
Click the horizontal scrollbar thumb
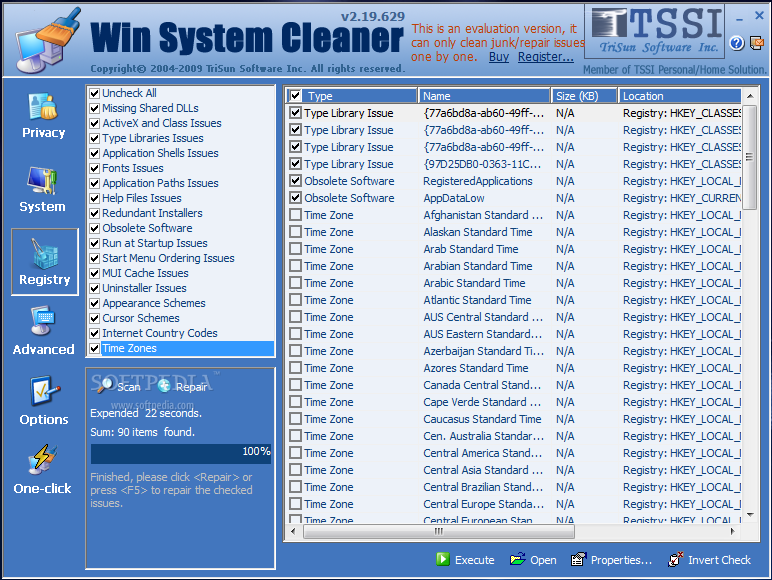(439, 531)
